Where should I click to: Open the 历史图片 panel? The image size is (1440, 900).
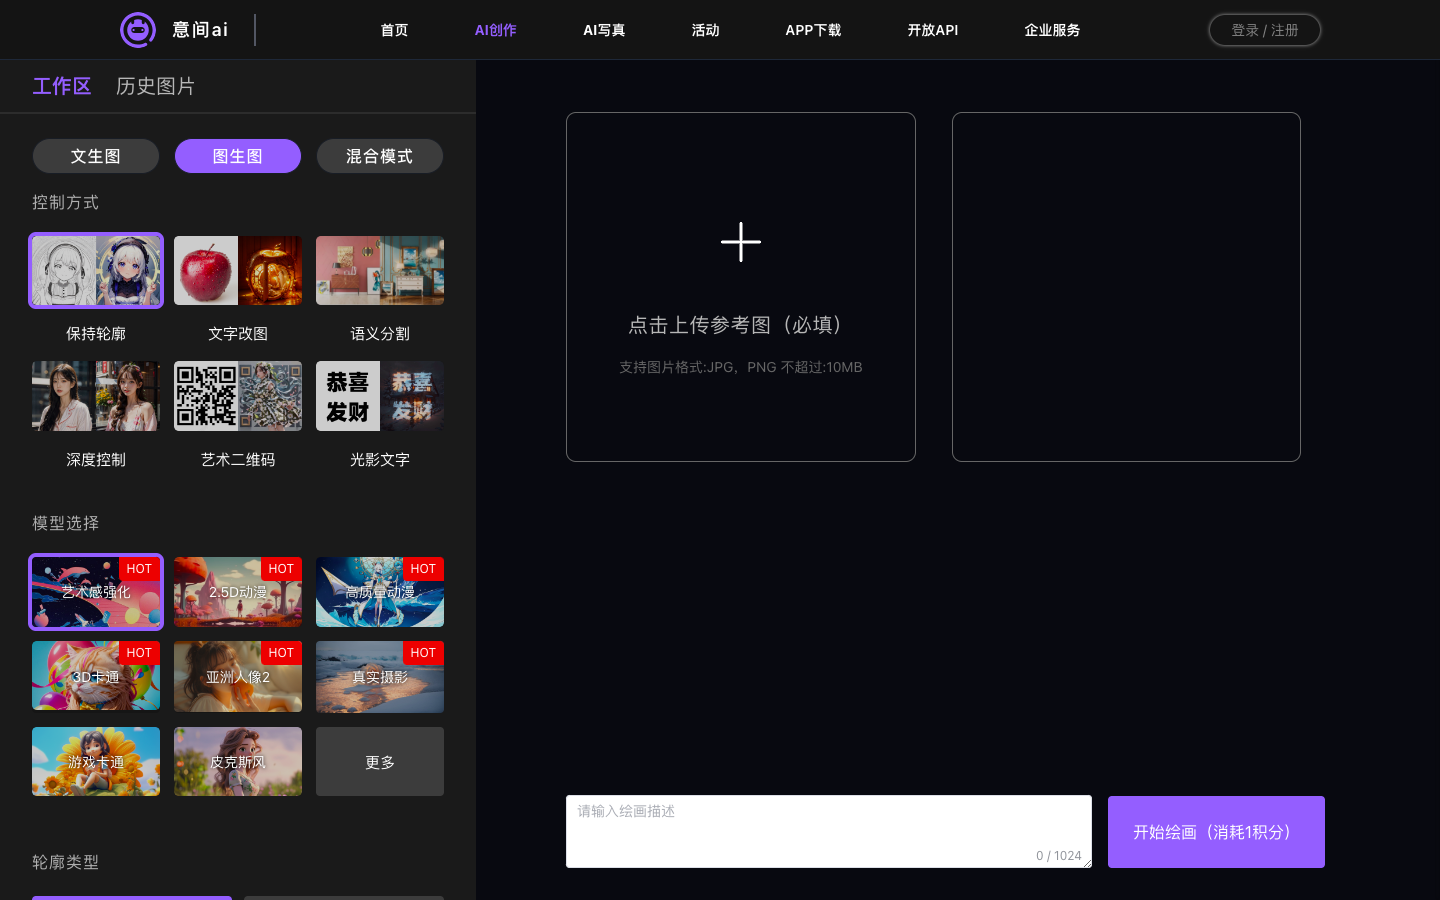point(155,86)
